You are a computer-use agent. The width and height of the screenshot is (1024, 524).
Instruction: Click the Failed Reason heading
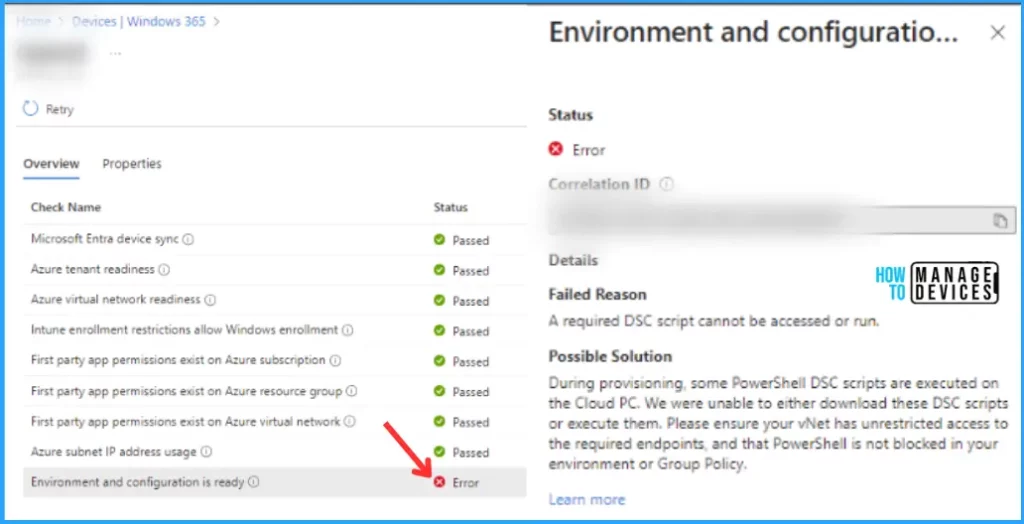[598, 295]
